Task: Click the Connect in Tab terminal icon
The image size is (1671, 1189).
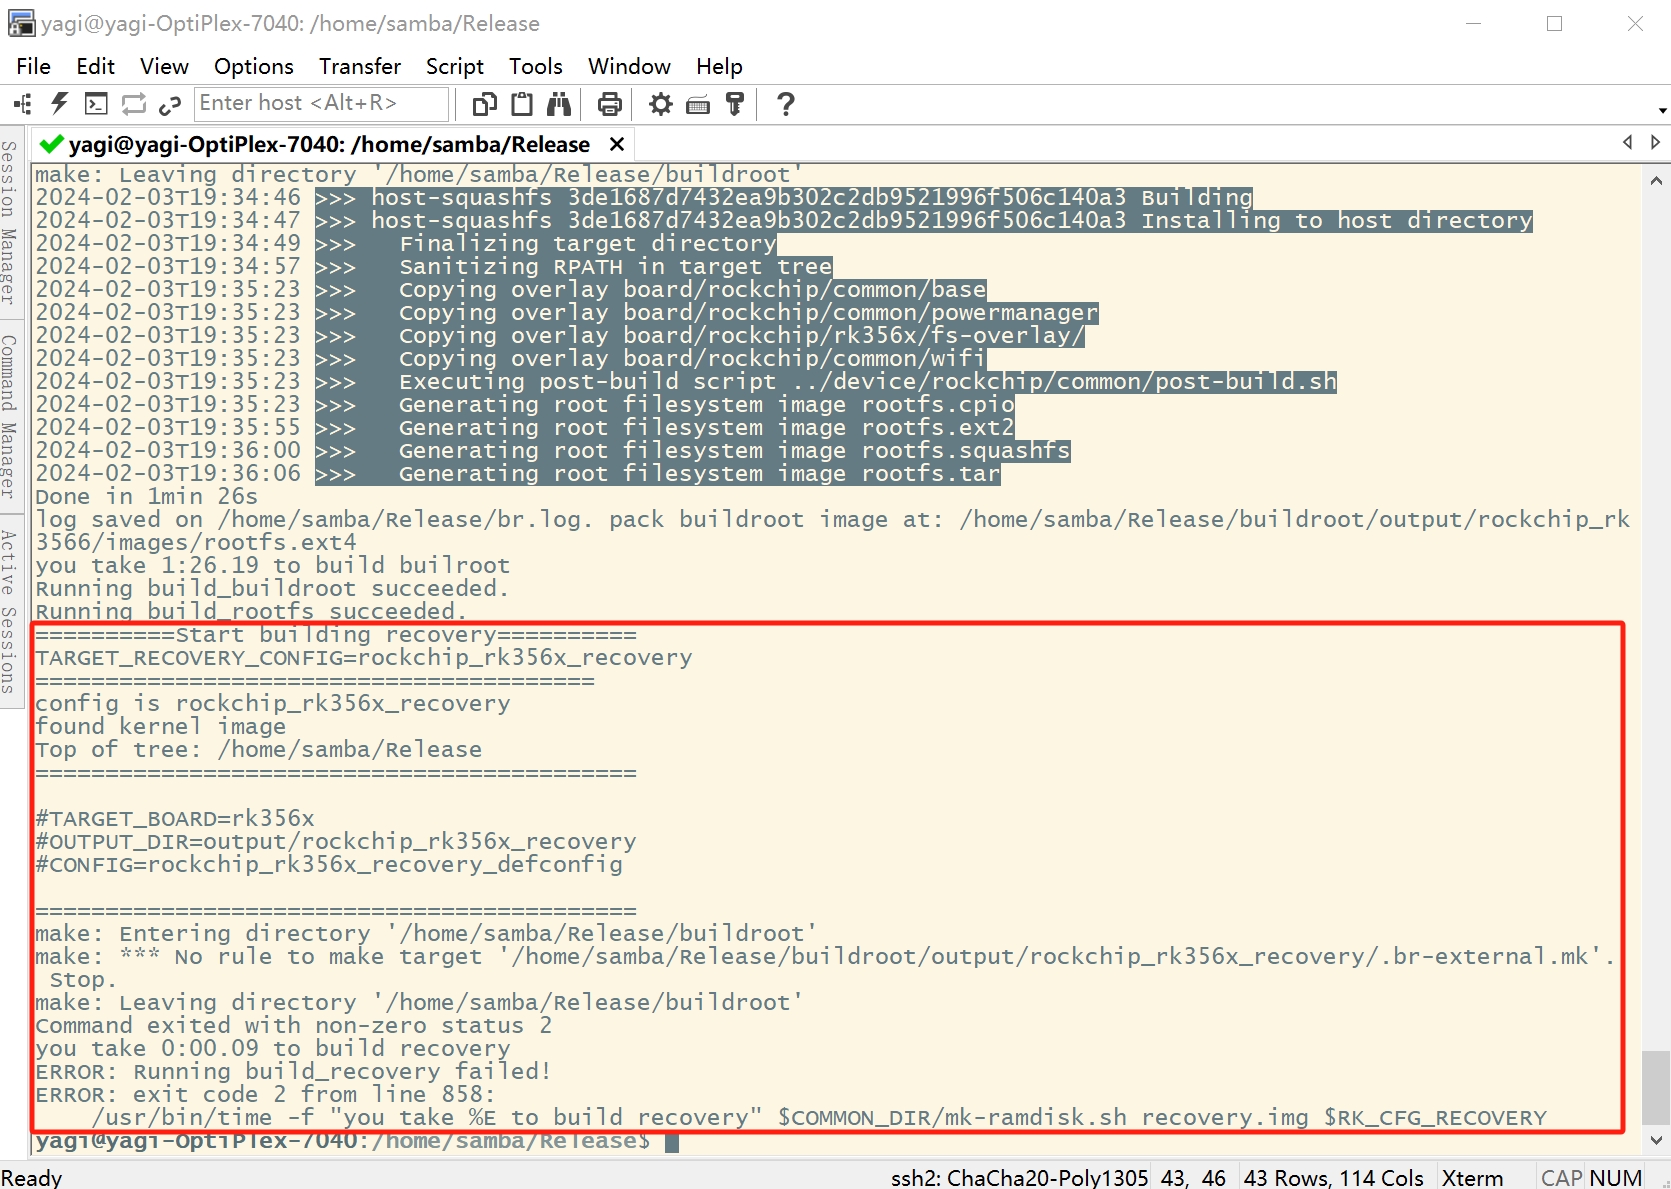Action: click(96, 104)
